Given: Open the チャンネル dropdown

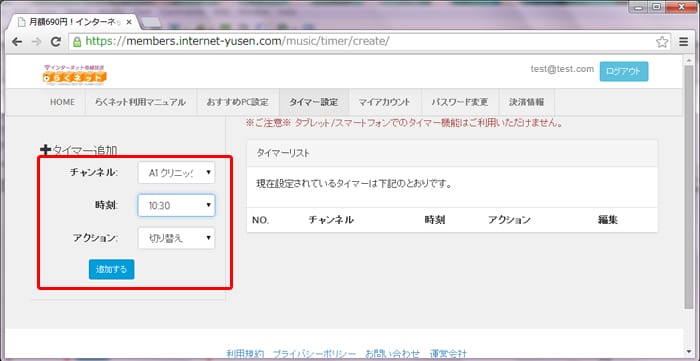Looking at the screenshot, I should click(x=176, y=172).
